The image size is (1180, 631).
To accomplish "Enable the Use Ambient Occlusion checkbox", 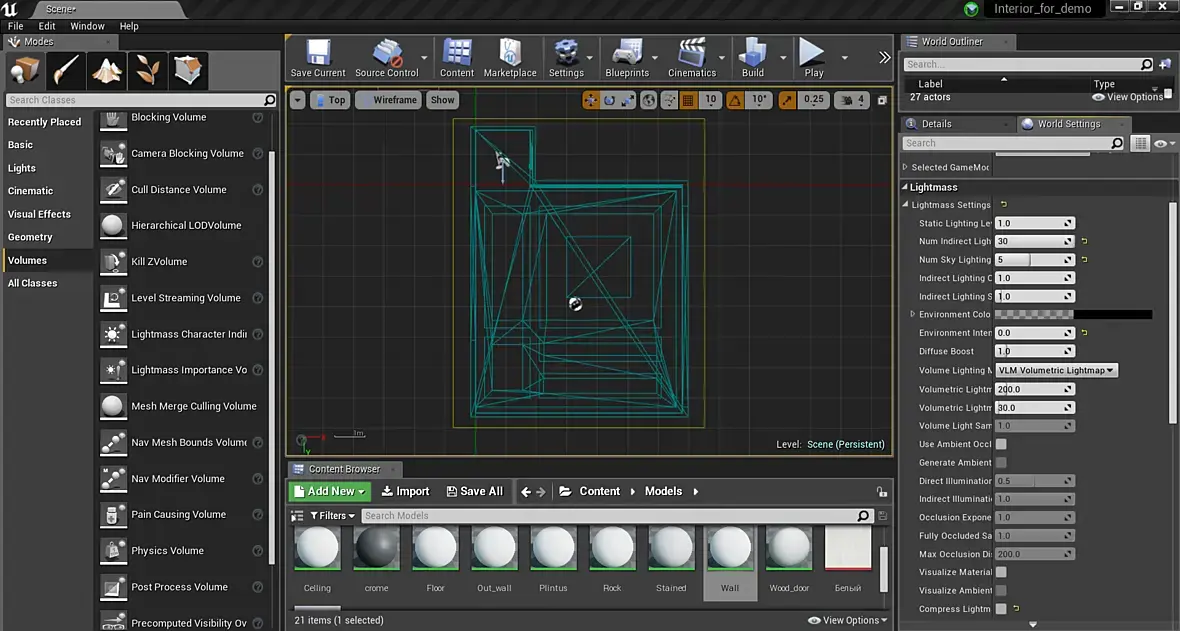I will click(x=1001, y=444).
